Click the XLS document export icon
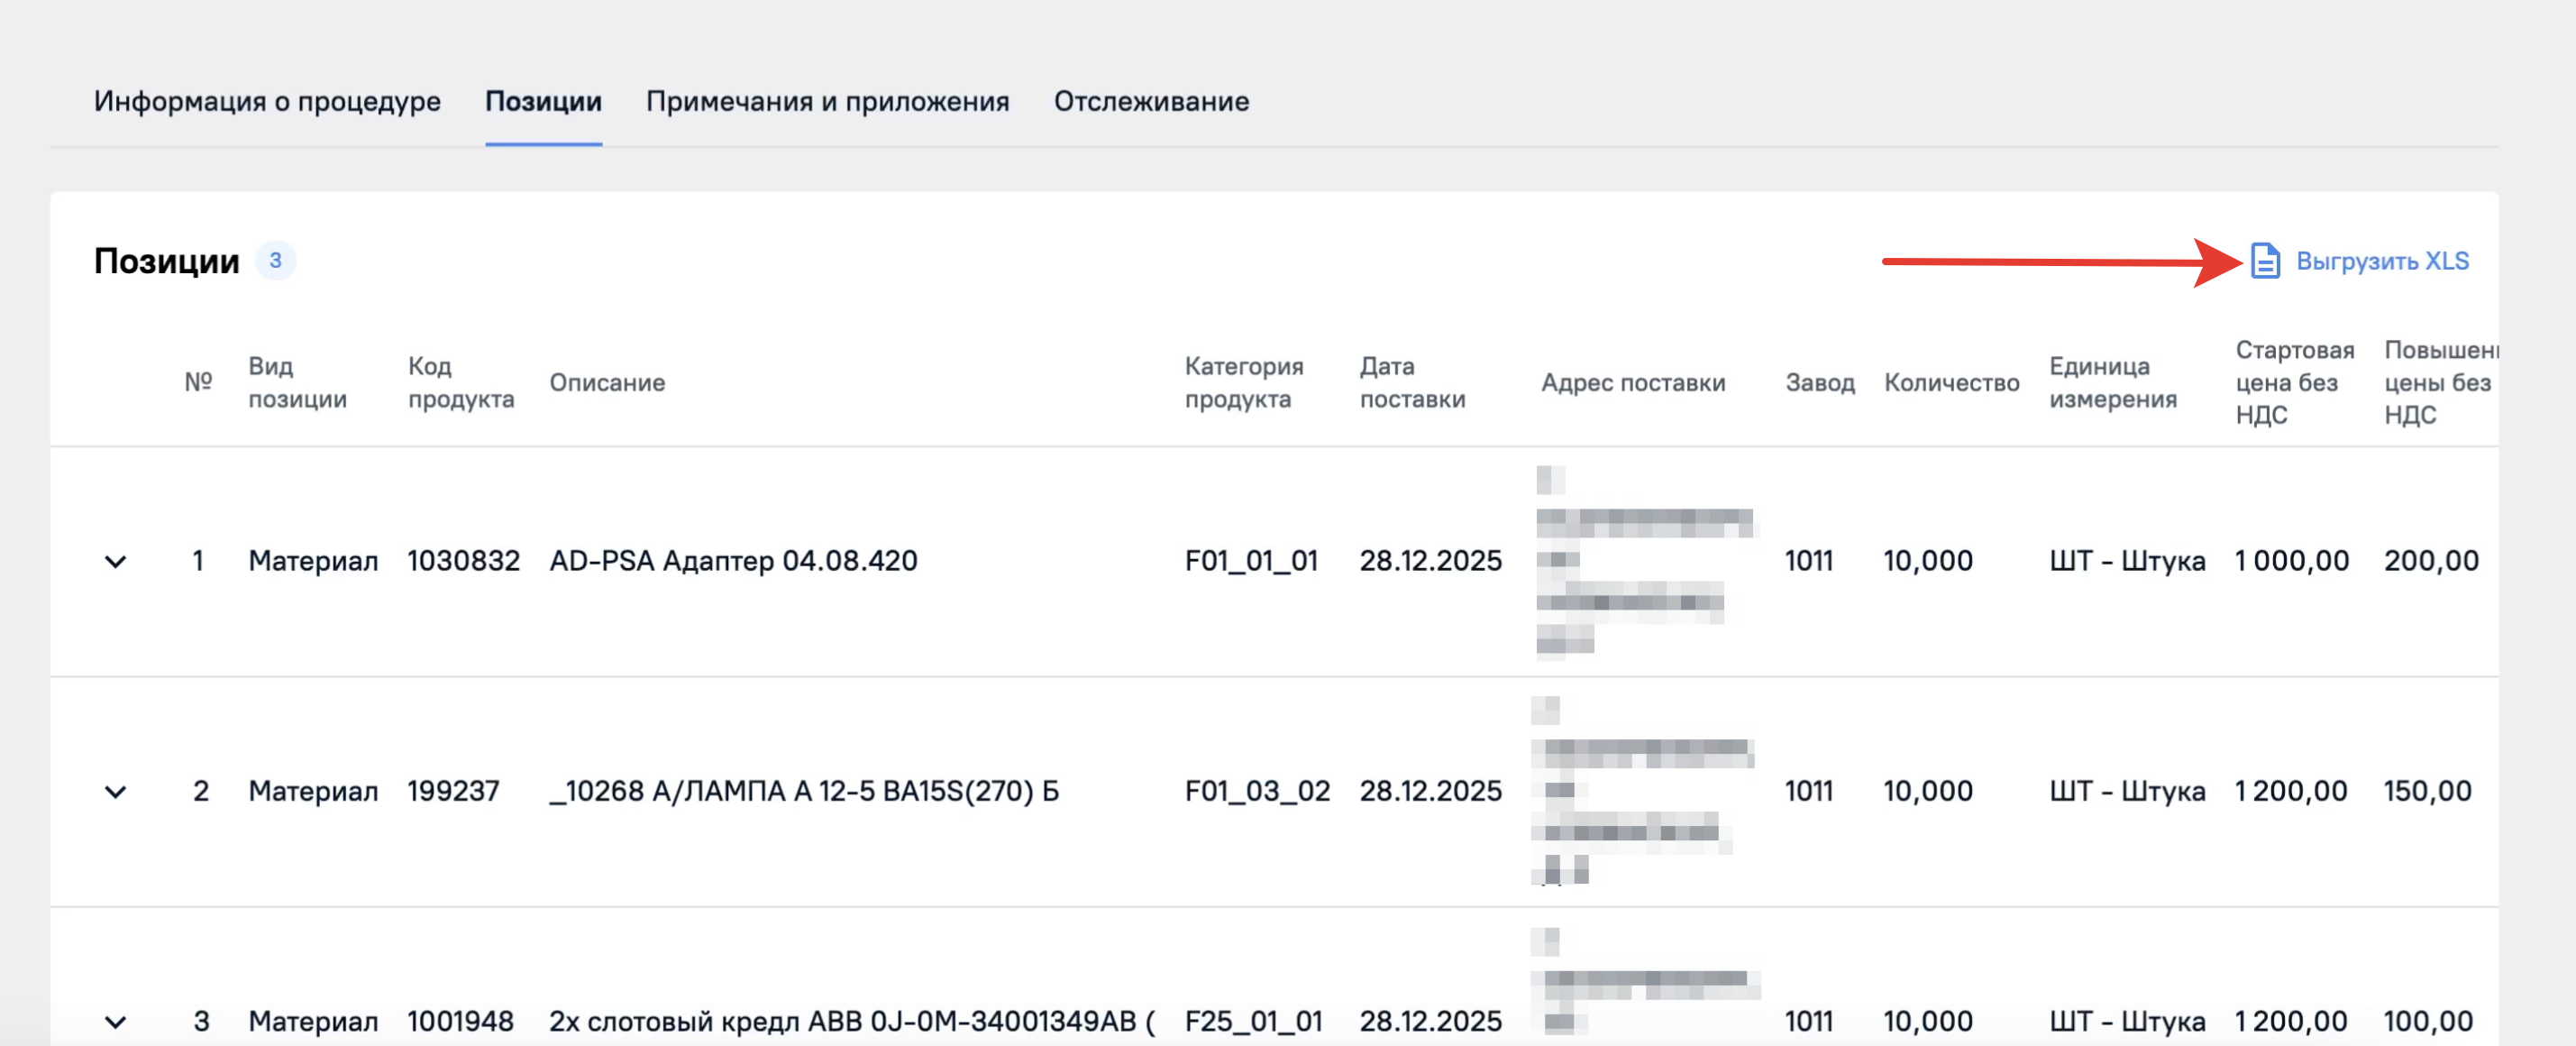 point(2265,261)
